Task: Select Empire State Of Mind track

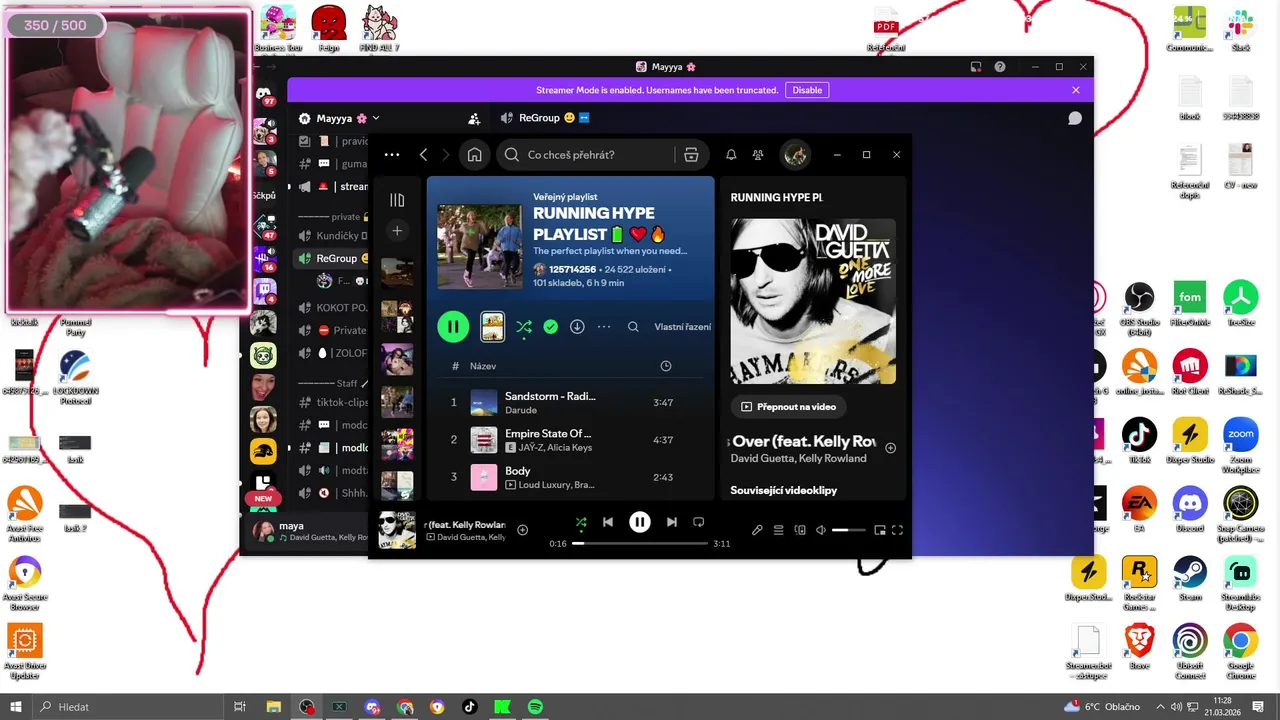Action: pos(570,440)
